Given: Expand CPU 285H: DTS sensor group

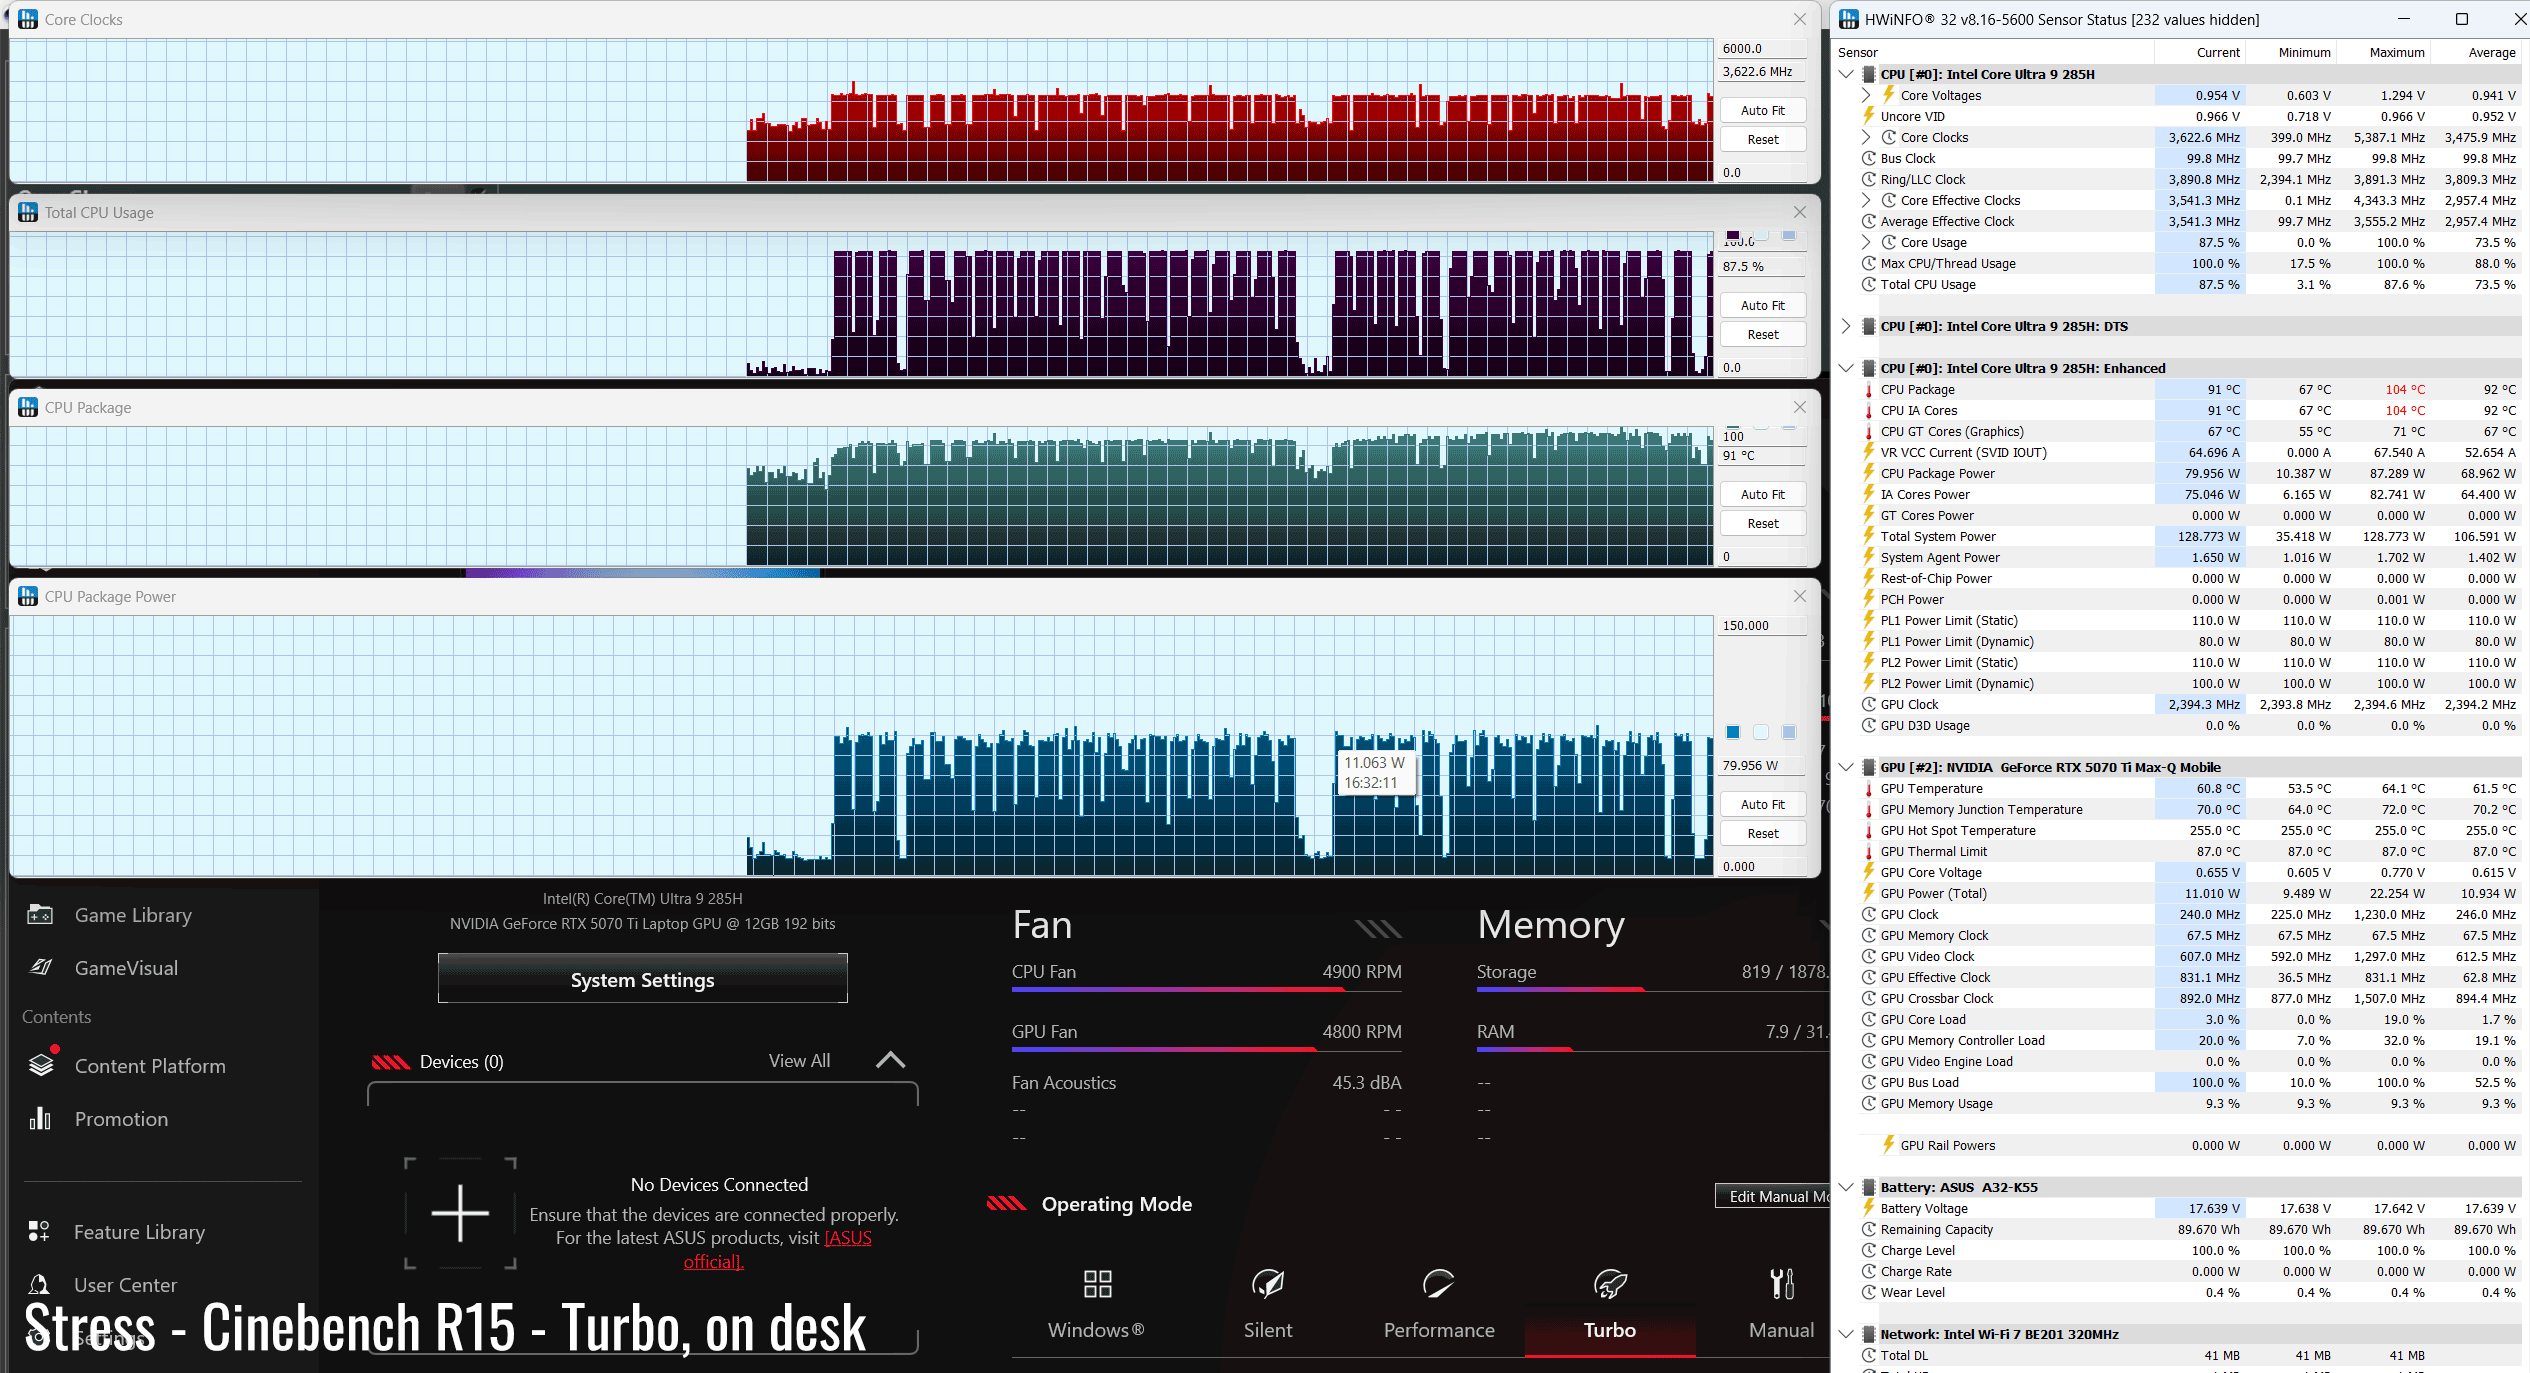Looking at the screenshot, I should point(1846,326).
